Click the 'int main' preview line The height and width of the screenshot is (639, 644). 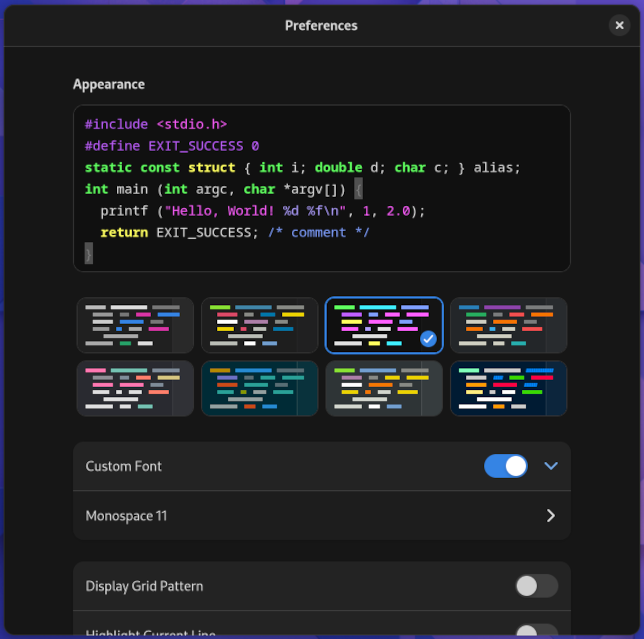[223, 189]
